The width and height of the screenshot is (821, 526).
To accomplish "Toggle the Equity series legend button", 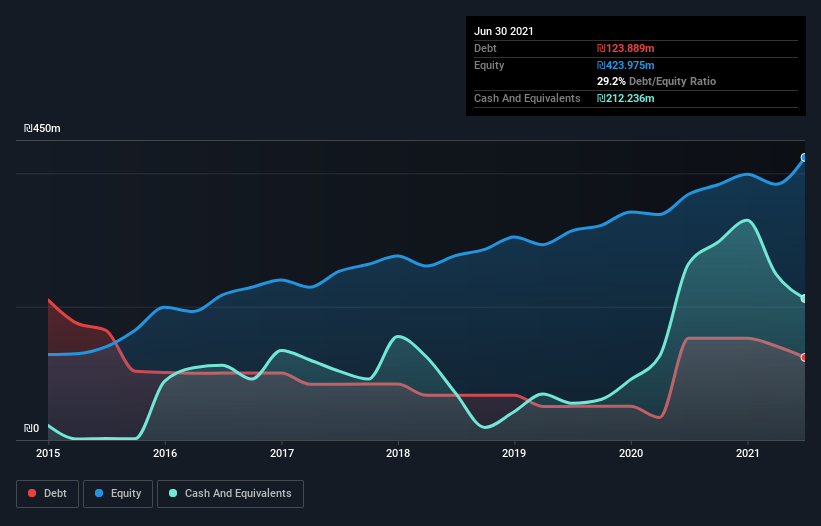I will click(x=118, y=494).
